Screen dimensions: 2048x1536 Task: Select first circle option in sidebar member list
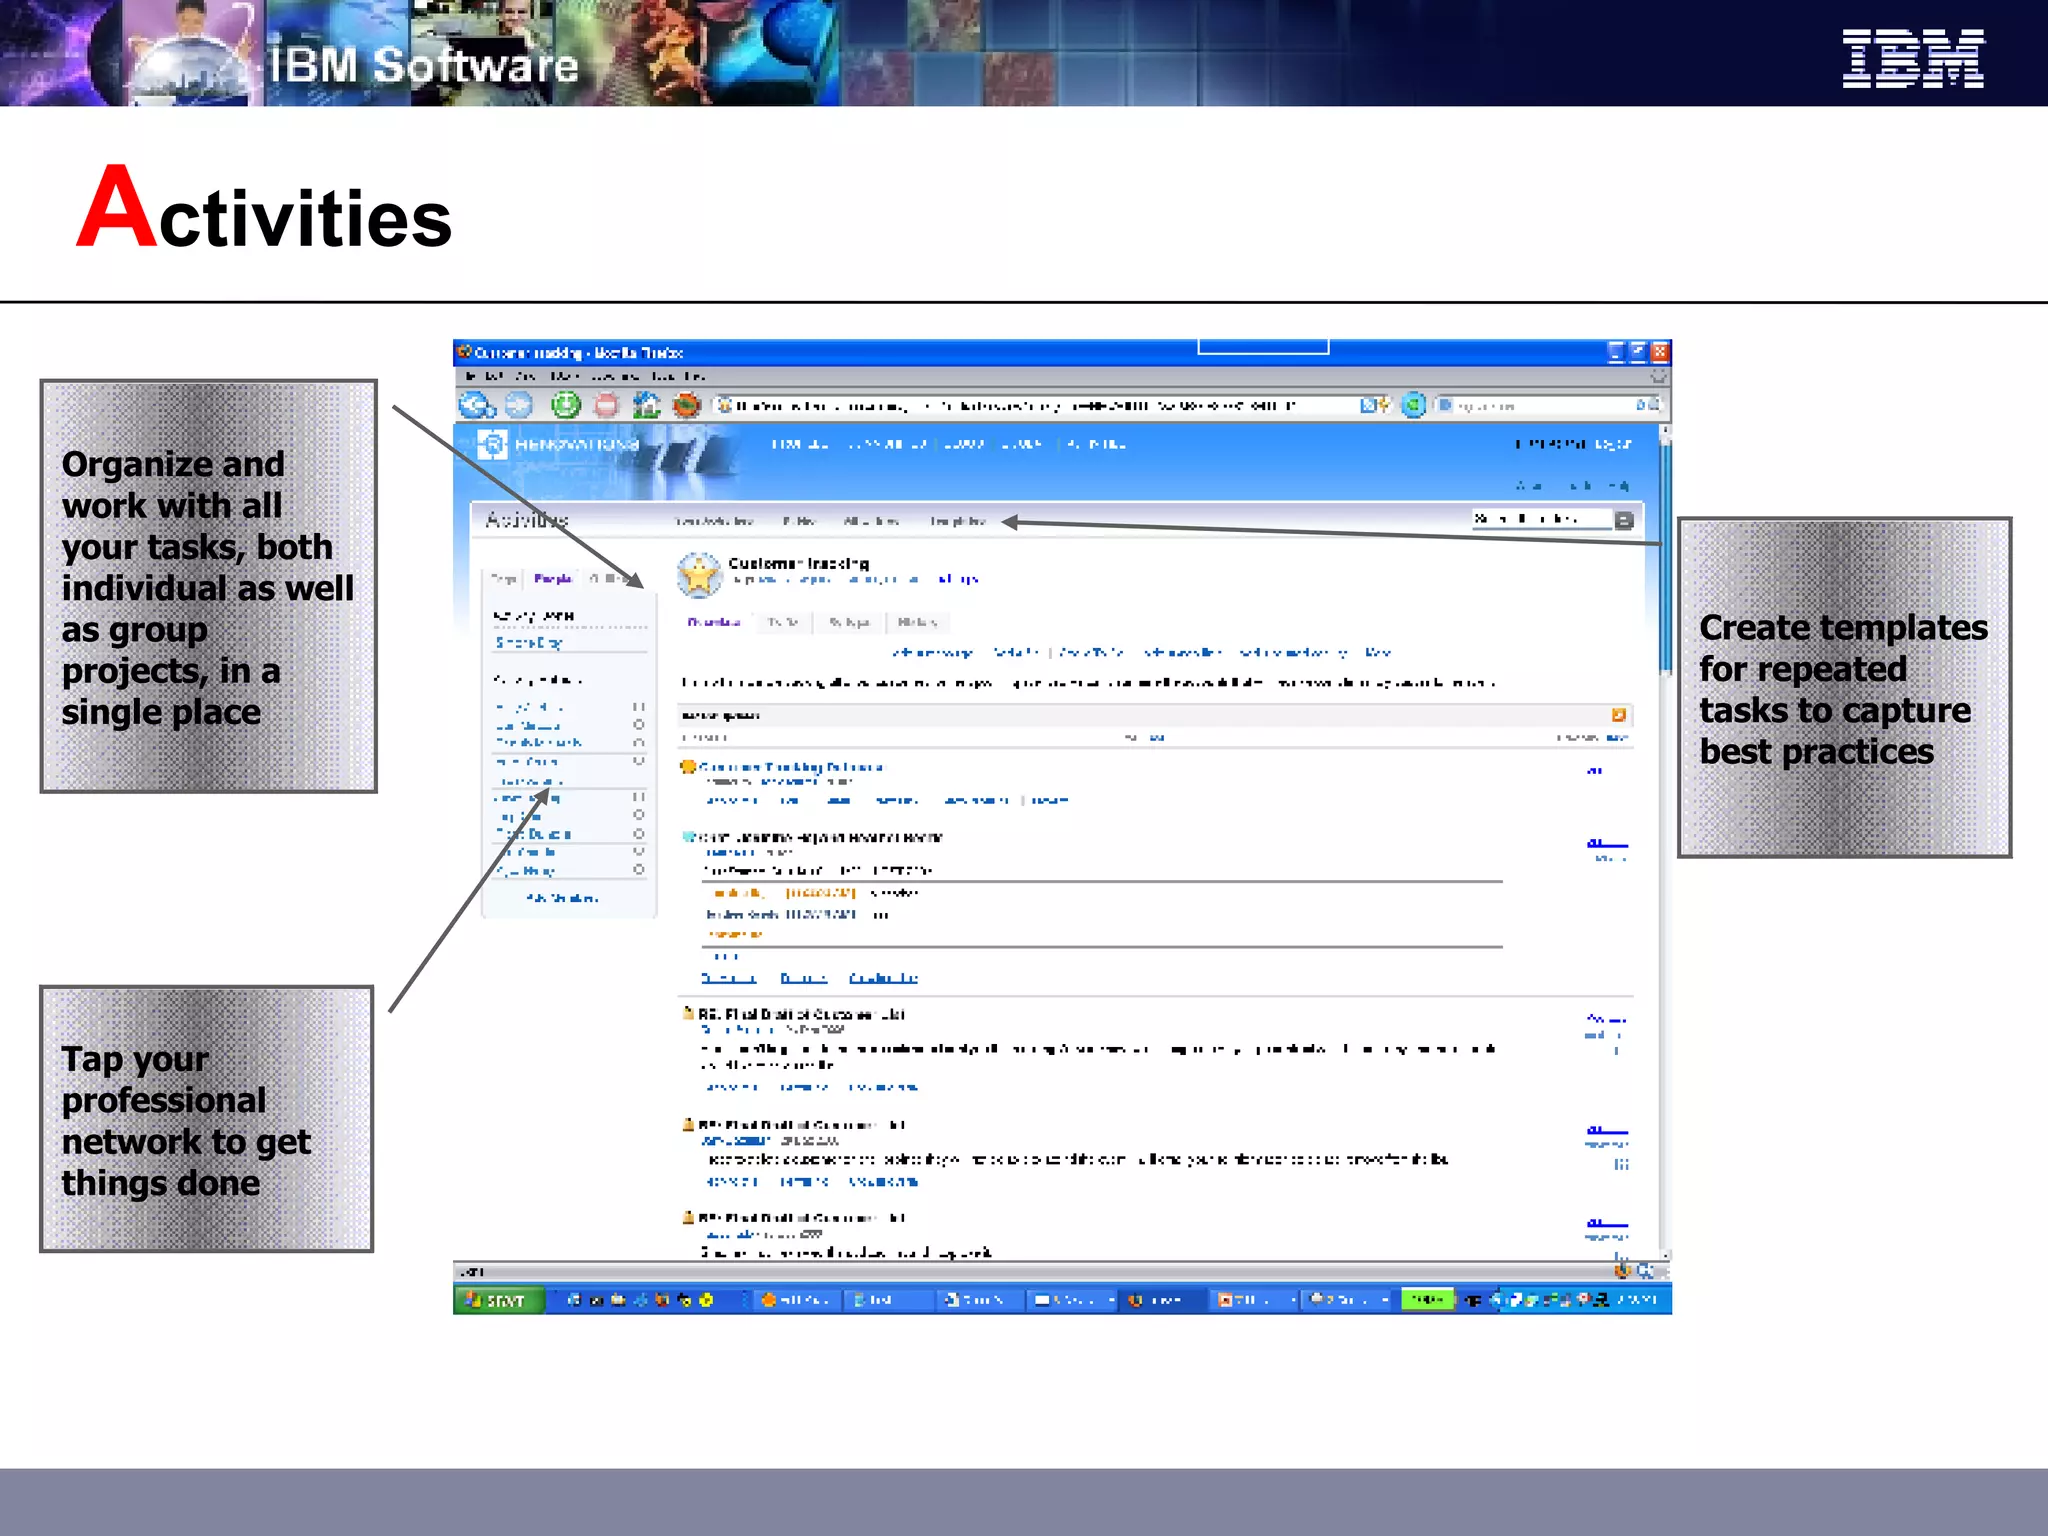point(639,725)
